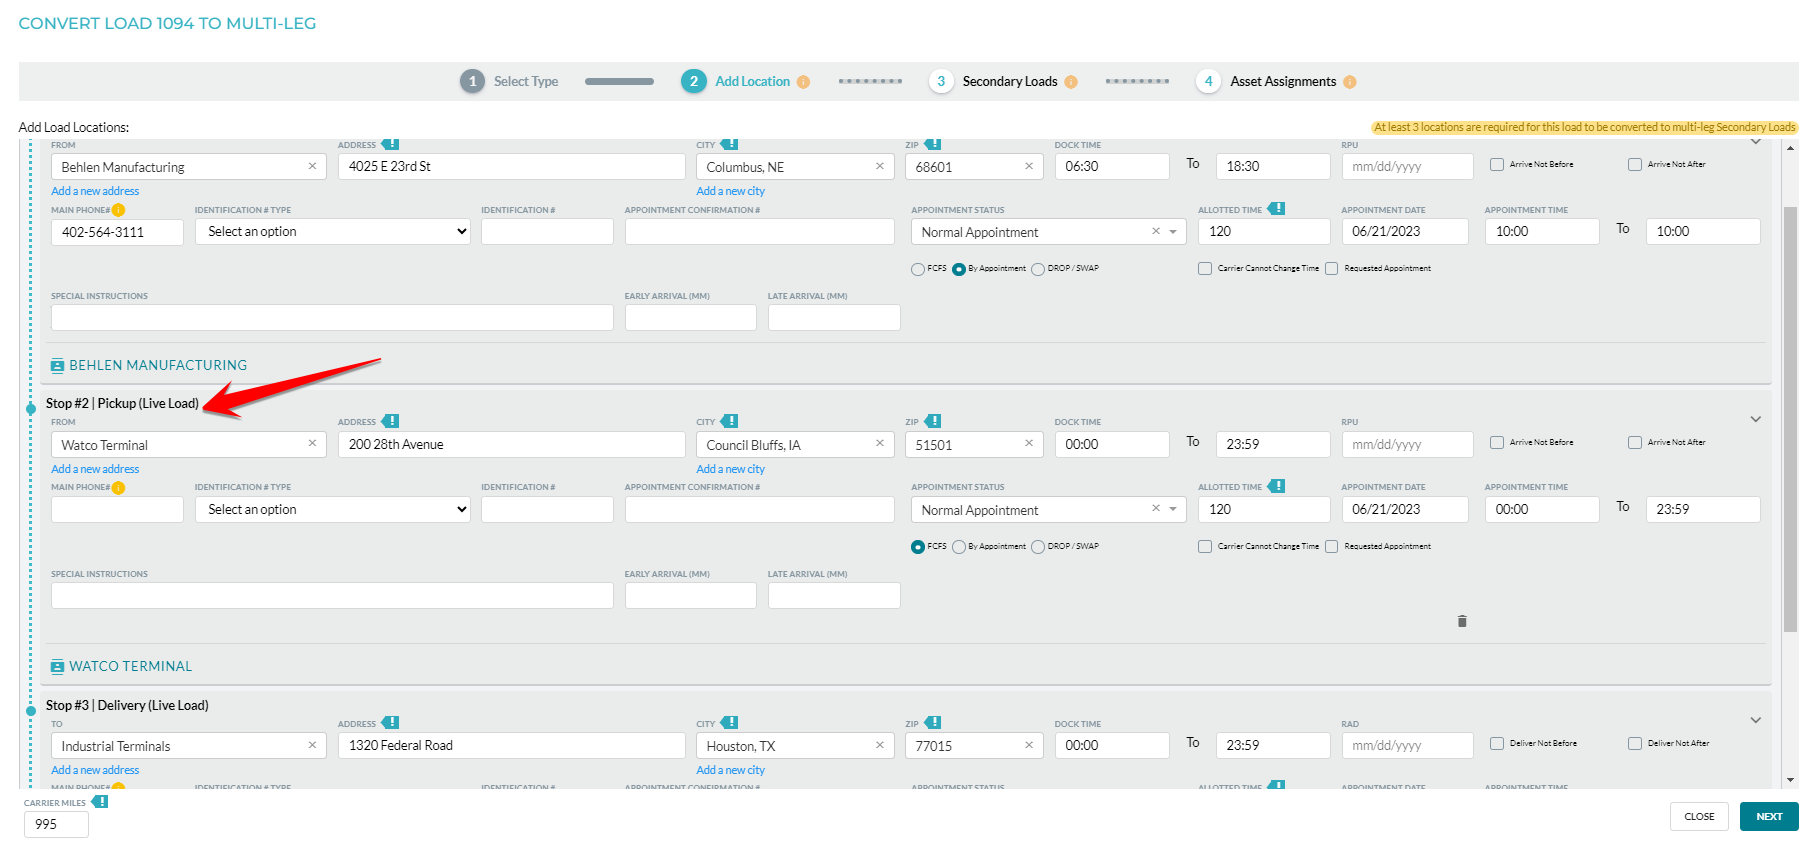Clear the Council Bluffs, IA city field
This screenshot has width=1816, height=845.
pos(880,444)
